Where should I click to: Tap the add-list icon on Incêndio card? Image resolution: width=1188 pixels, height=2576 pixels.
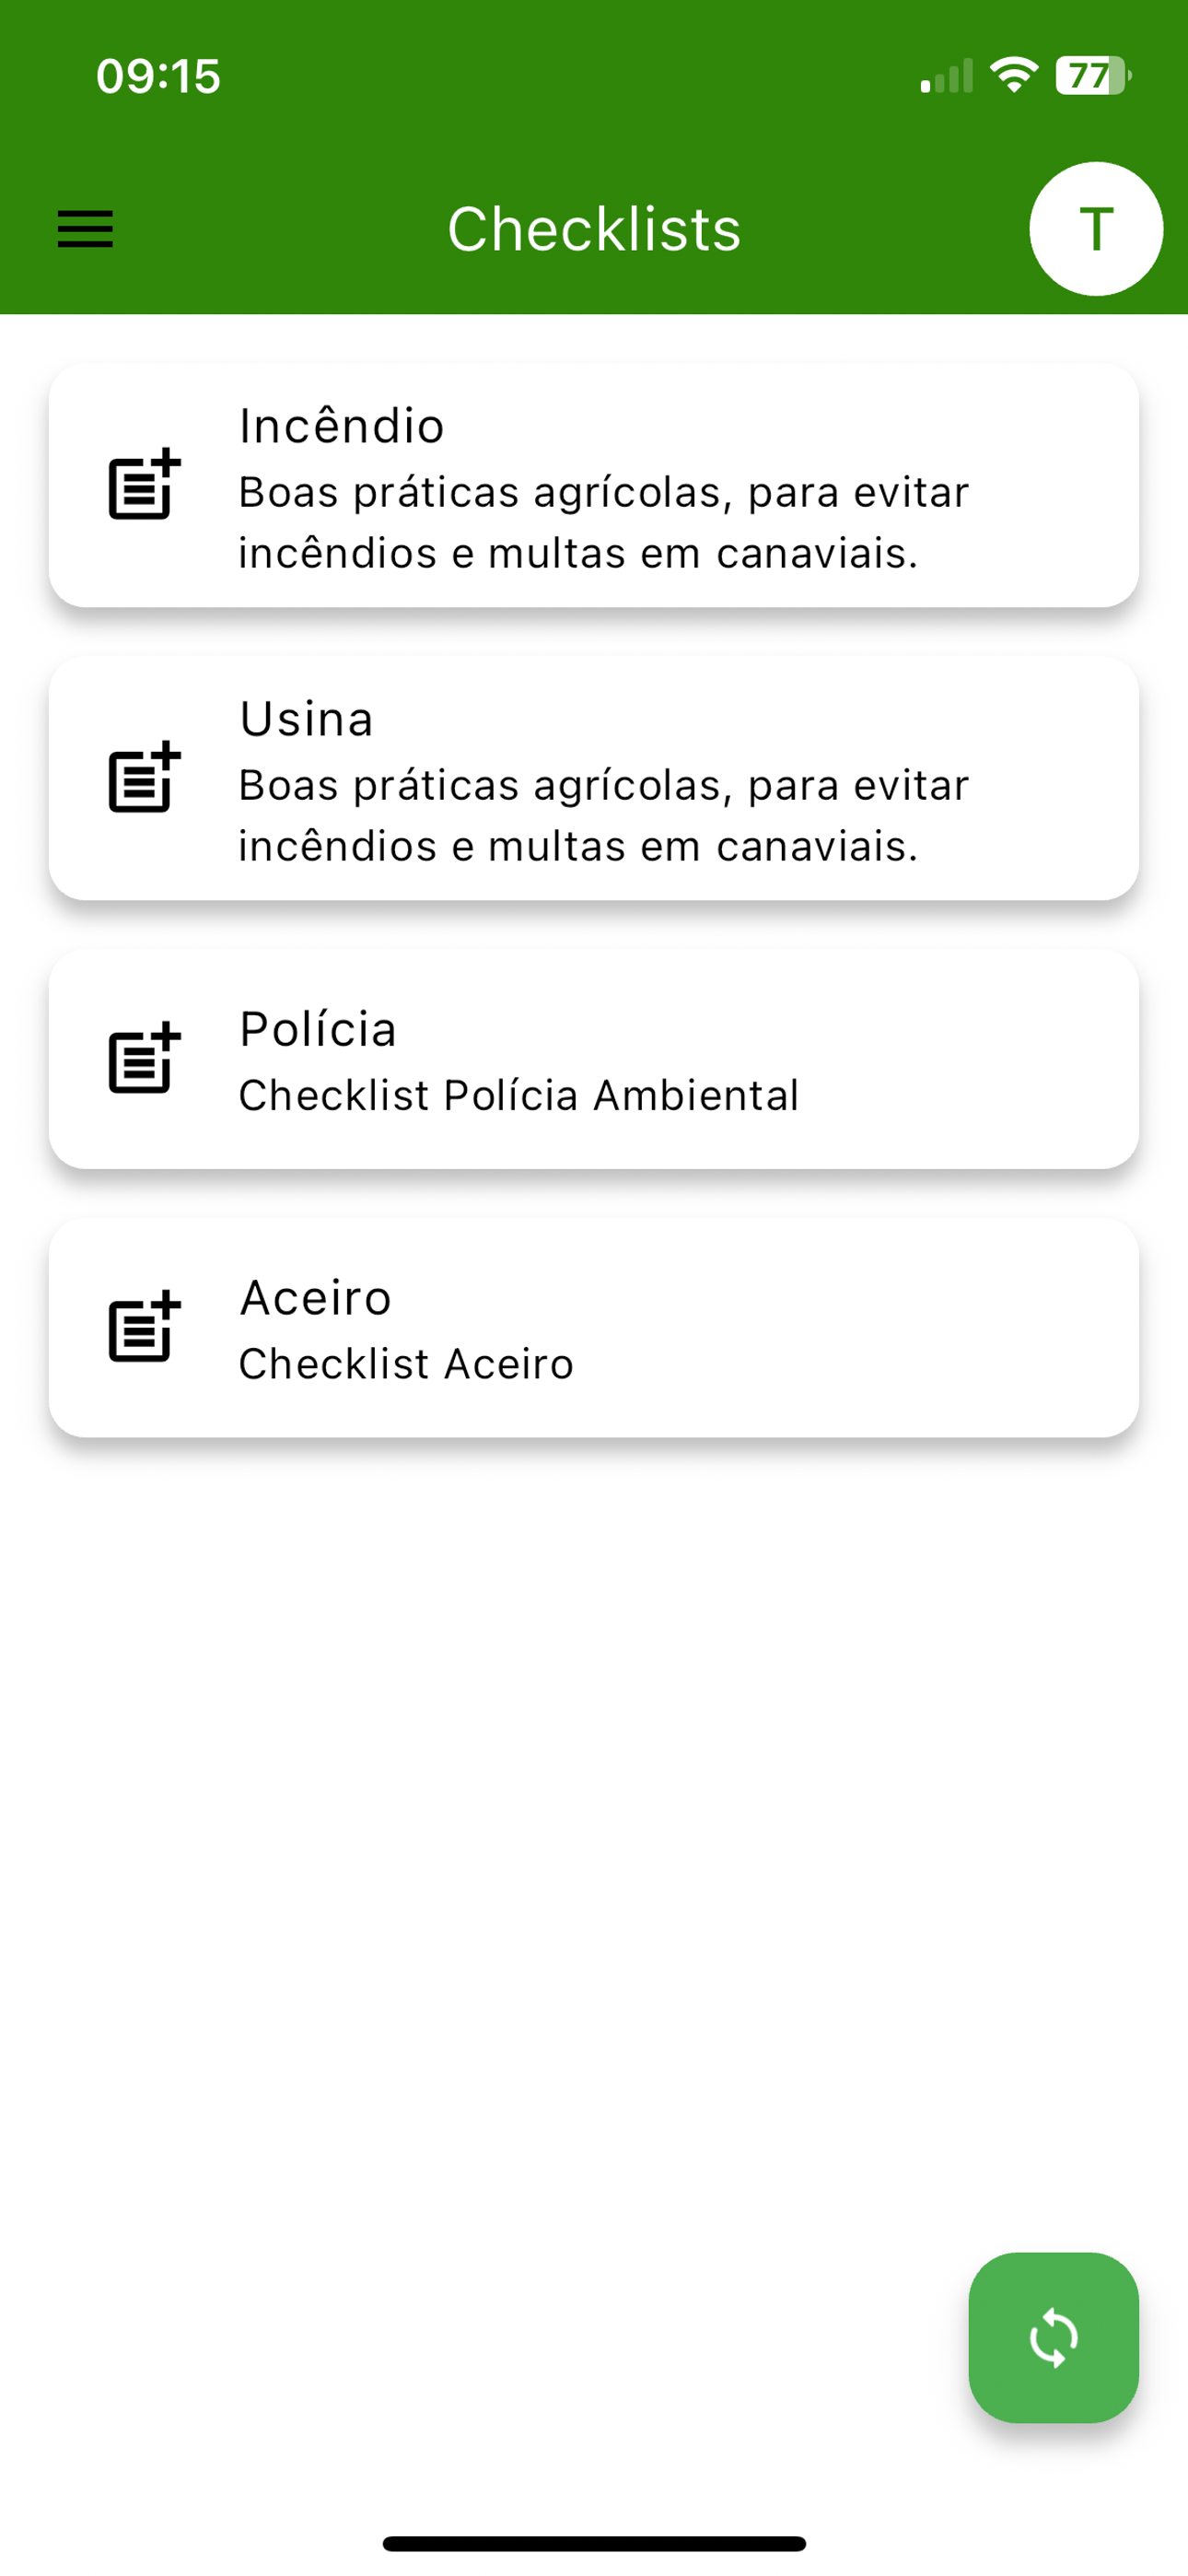pyautogui.click(x=144, y=484)
